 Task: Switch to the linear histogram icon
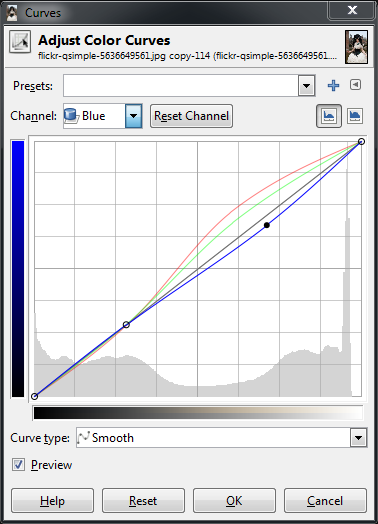click(x=329, y=116)
